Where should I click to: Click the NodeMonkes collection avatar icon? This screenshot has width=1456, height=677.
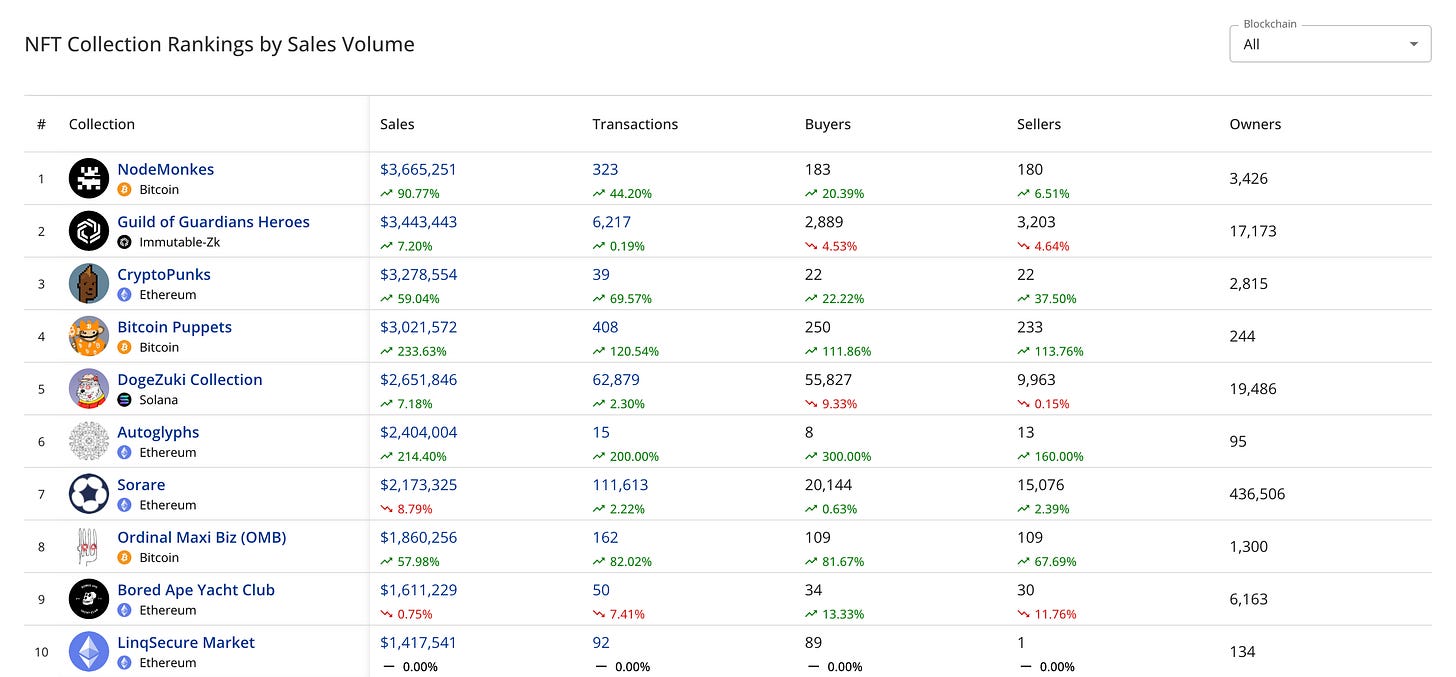click(x=89, y=179)
